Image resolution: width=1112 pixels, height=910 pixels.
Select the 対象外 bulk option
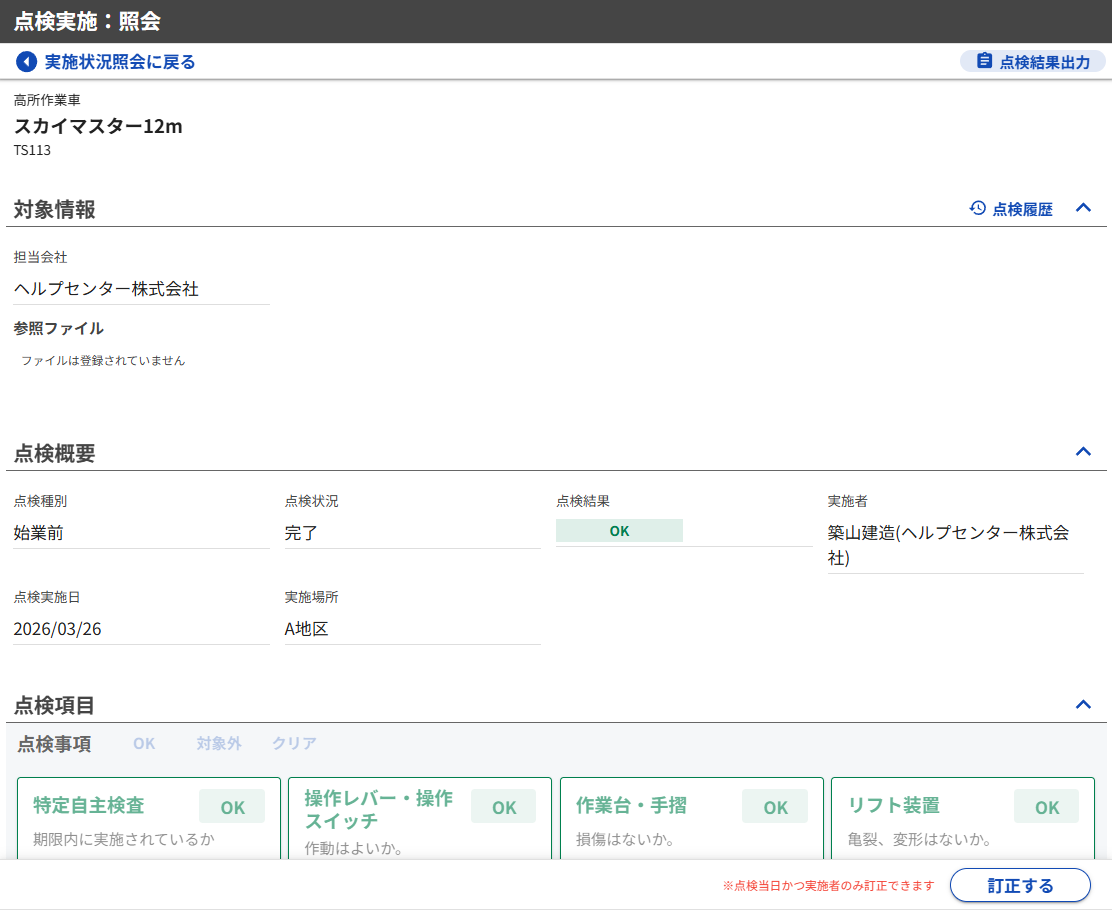tap(219, 744)
